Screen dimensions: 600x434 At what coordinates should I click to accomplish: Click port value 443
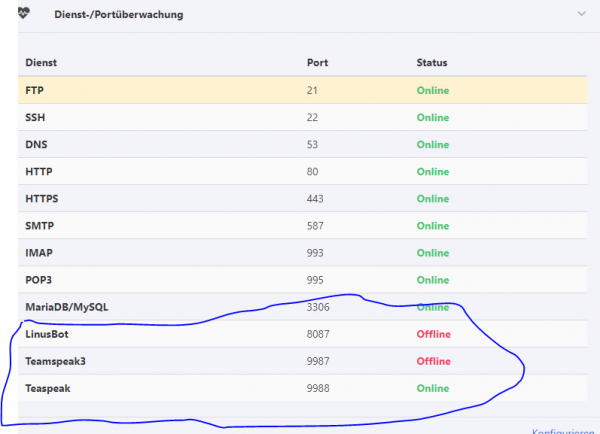[x=315, y=199]
